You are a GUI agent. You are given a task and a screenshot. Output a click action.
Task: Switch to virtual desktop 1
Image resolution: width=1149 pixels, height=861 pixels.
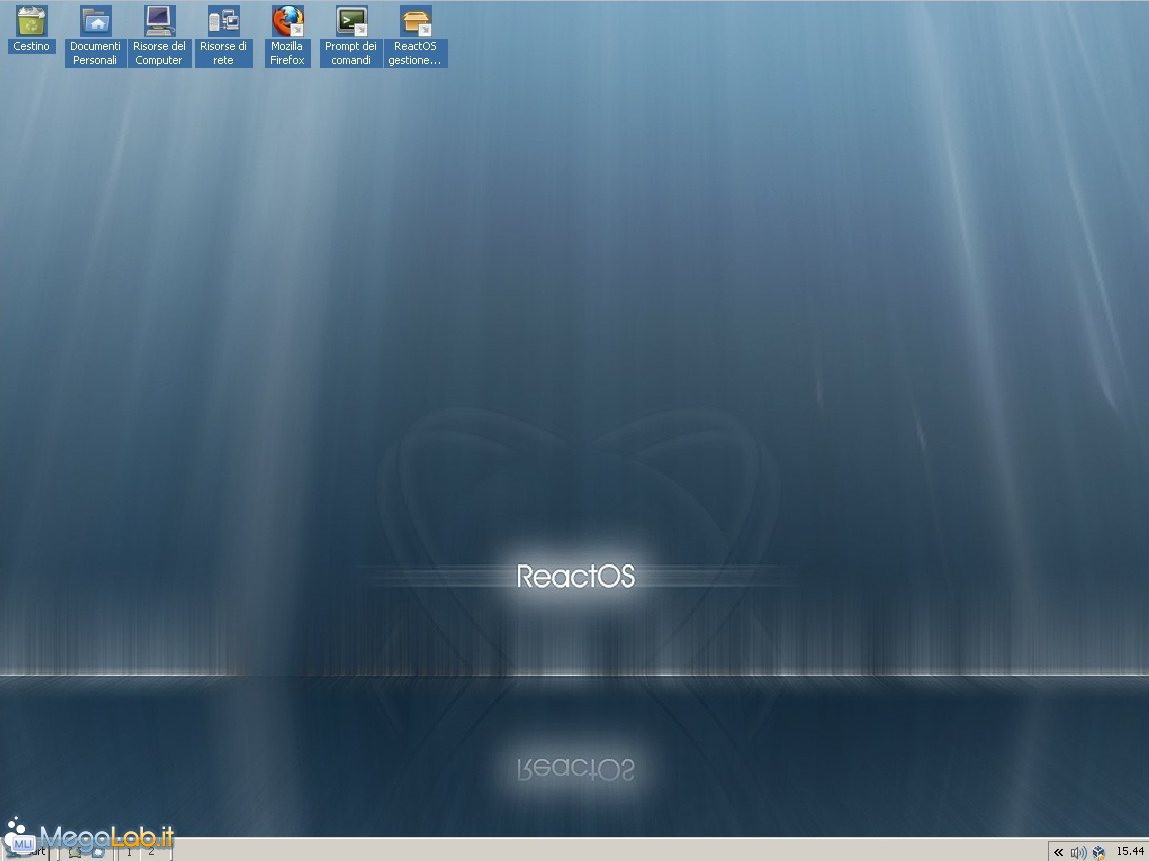pyautogui.click(x=129, y=851)
